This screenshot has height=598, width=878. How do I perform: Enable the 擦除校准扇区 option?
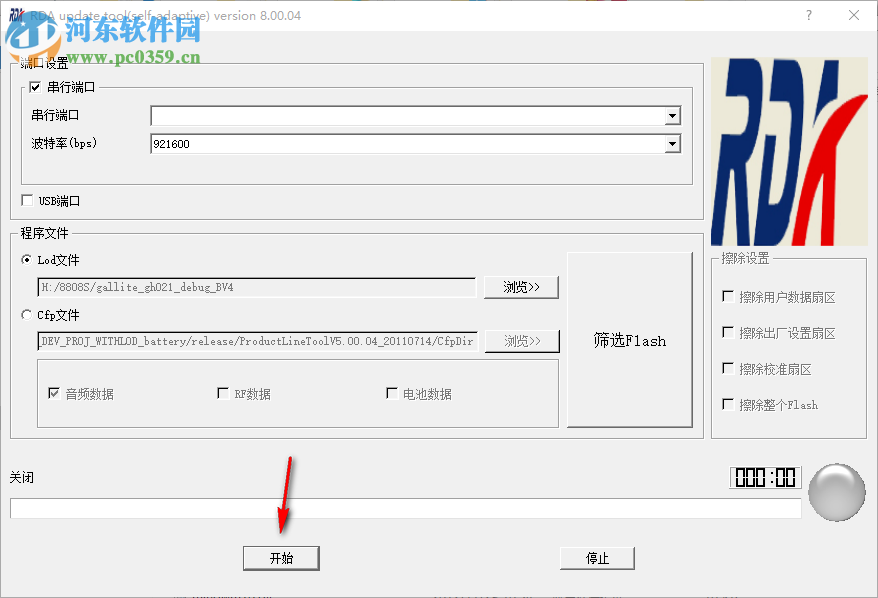(x=729, y=368)
